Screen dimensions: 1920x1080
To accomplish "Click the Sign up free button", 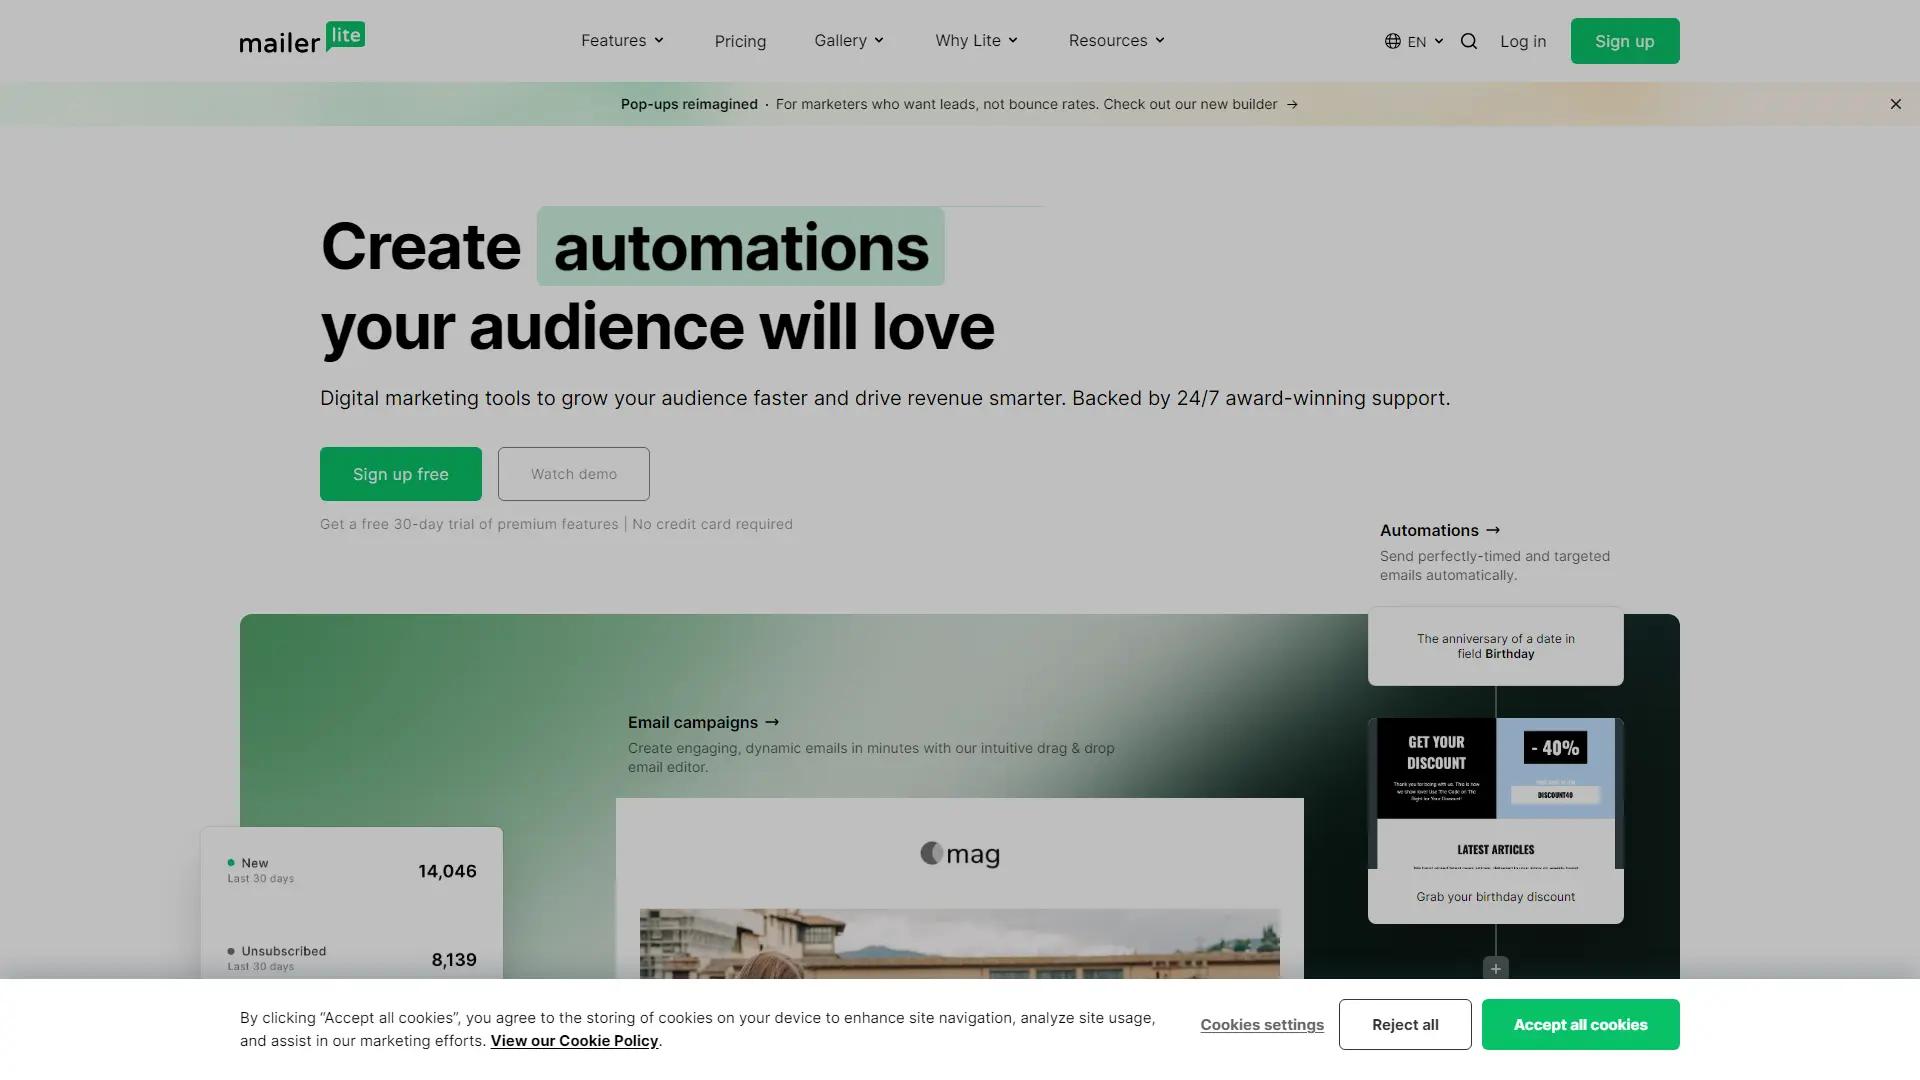I will pyautogui.click(x=400, y=474).
